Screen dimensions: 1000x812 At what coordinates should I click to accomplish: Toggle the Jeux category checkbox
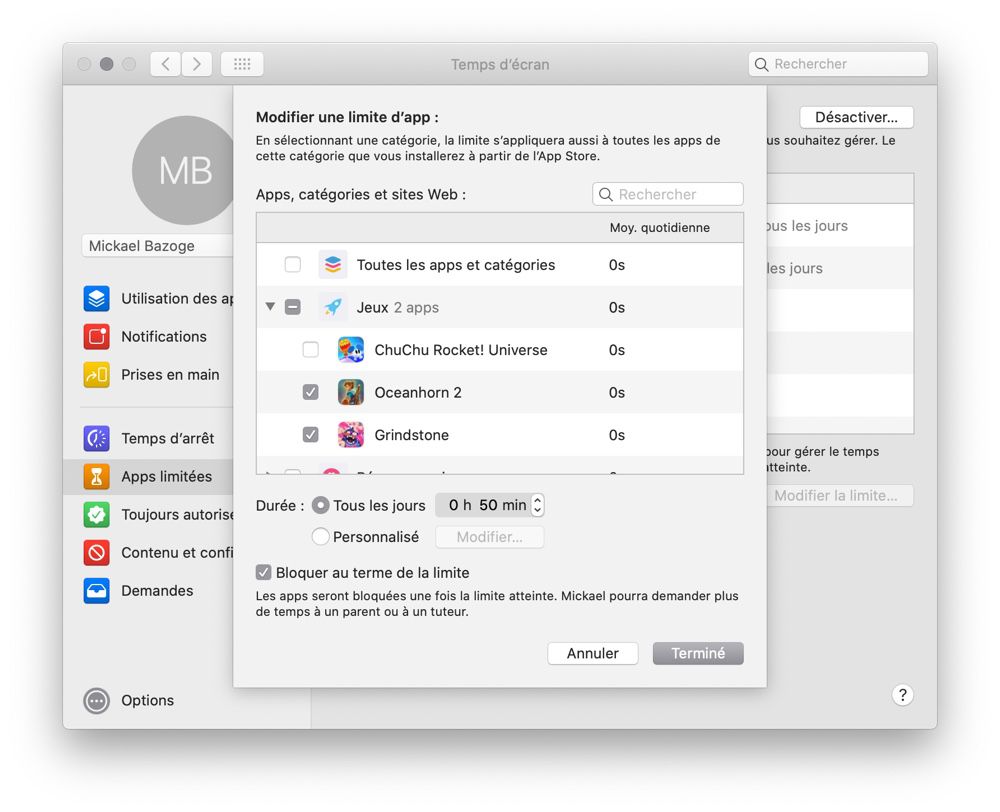coord(293,307)
